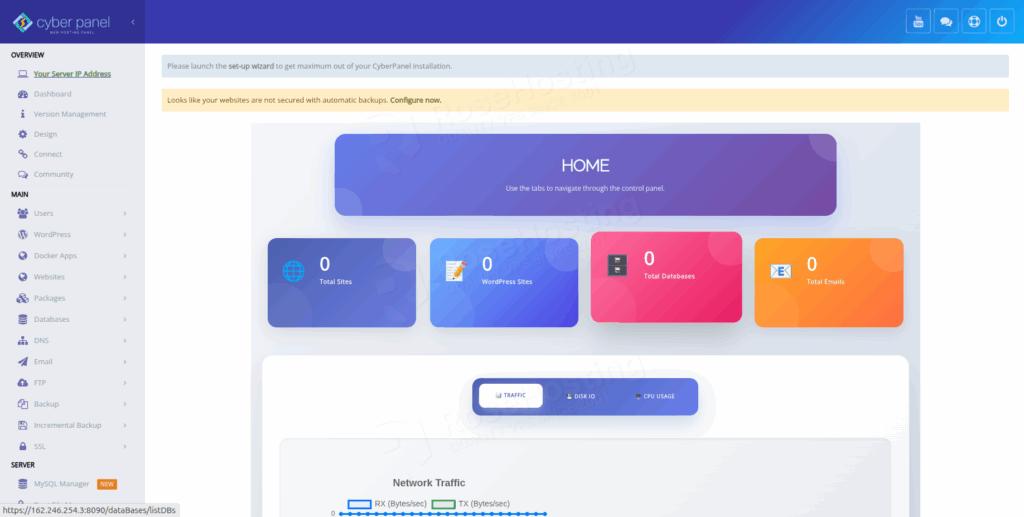The image size is (1024, 517).
Task: Switch to the TRAFFIC tab
Action: click(511, 396)
